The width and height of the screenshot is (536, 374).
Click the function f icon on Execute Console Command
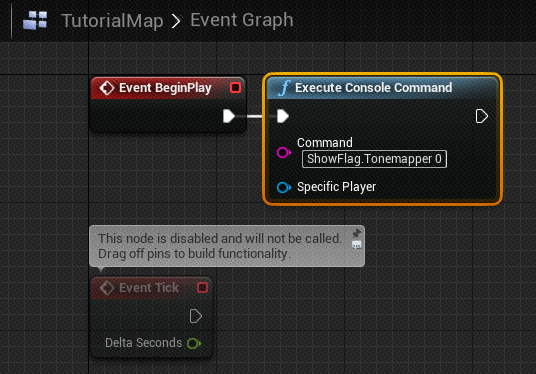(284, 88)
